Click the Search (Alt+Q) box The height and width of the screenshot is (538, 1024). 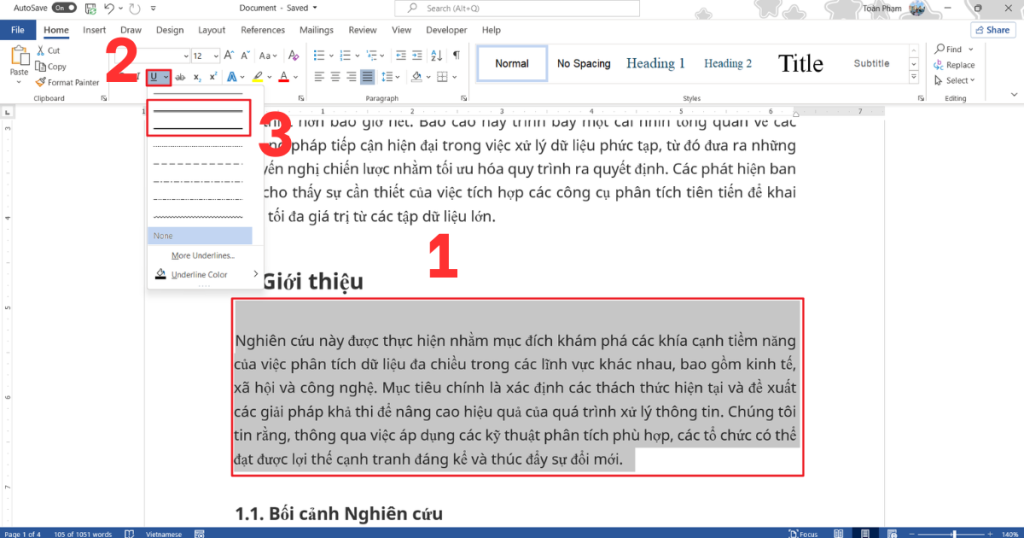pos(517,8)
